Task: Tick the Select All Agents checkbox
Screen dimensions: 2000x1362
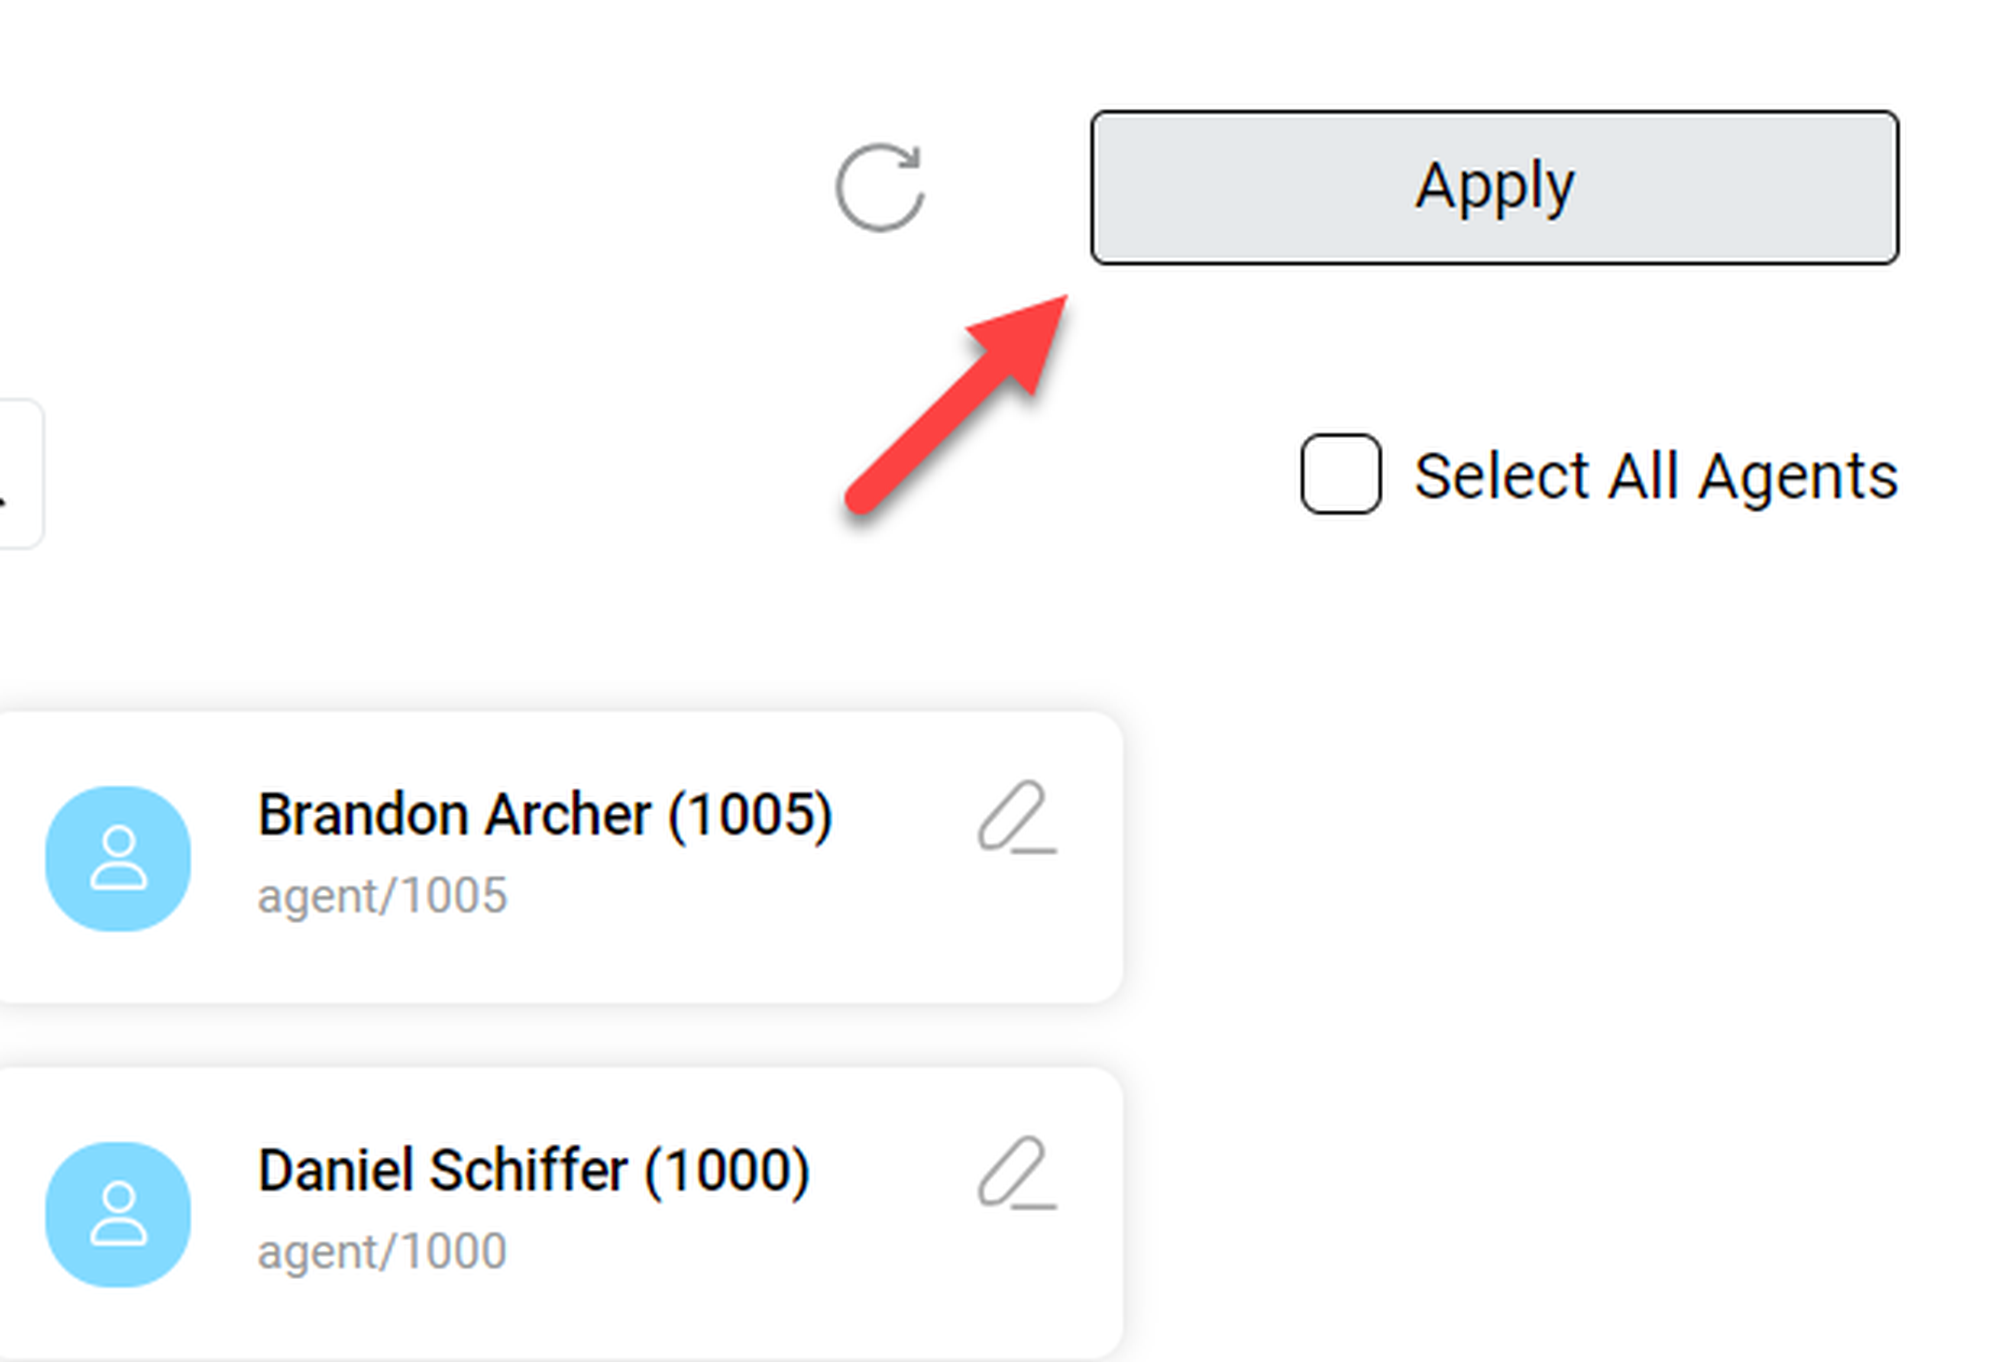Action: click(x=1340, y=474)
